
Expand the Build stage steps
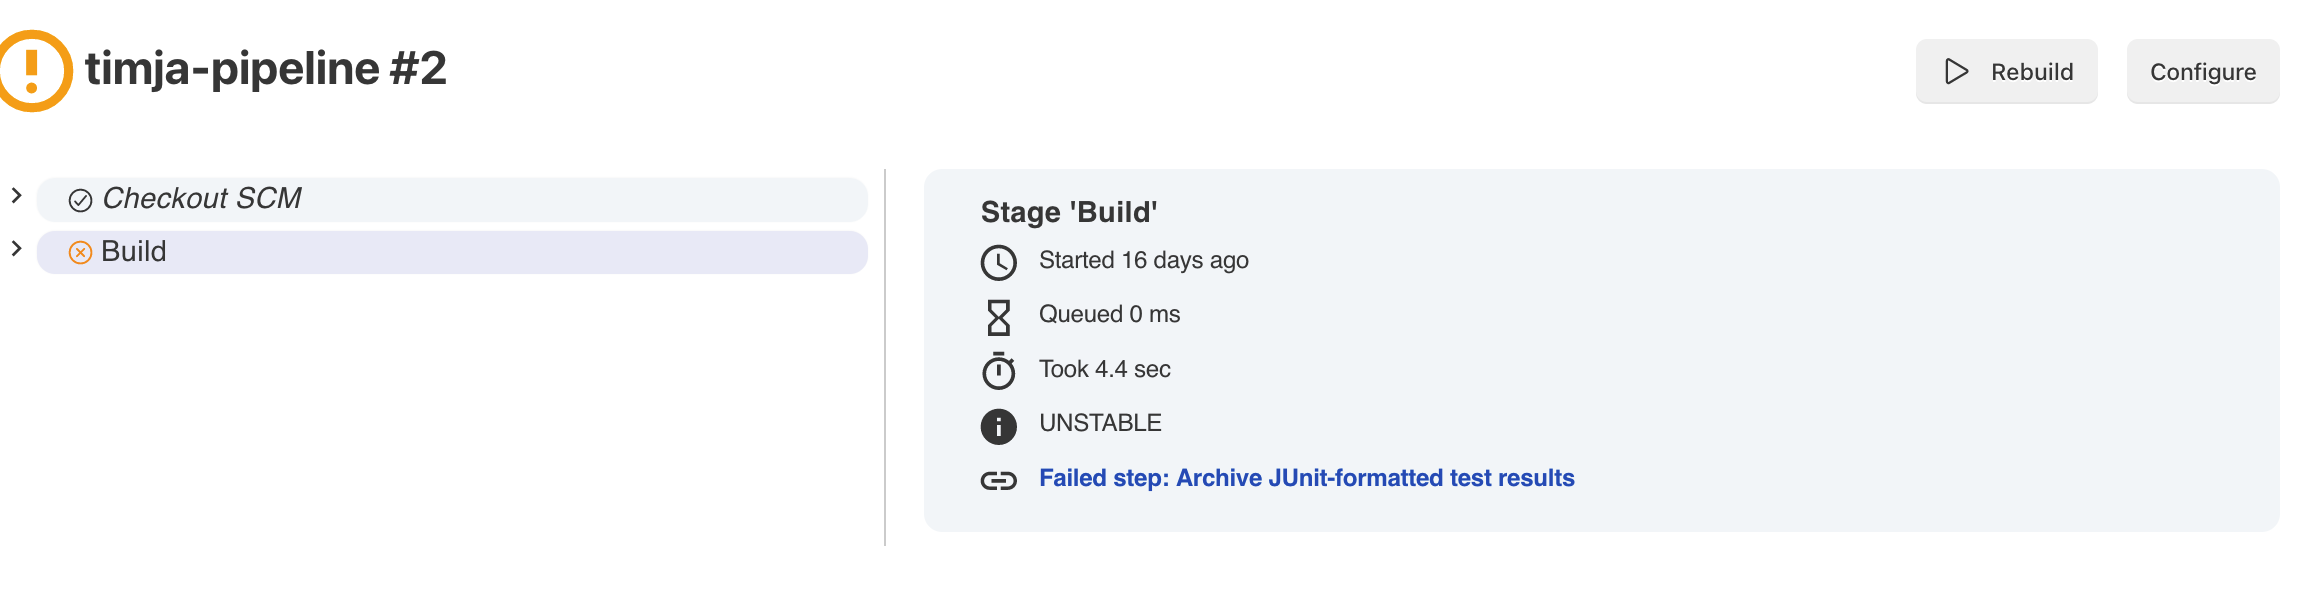click(x=16, y=250)
